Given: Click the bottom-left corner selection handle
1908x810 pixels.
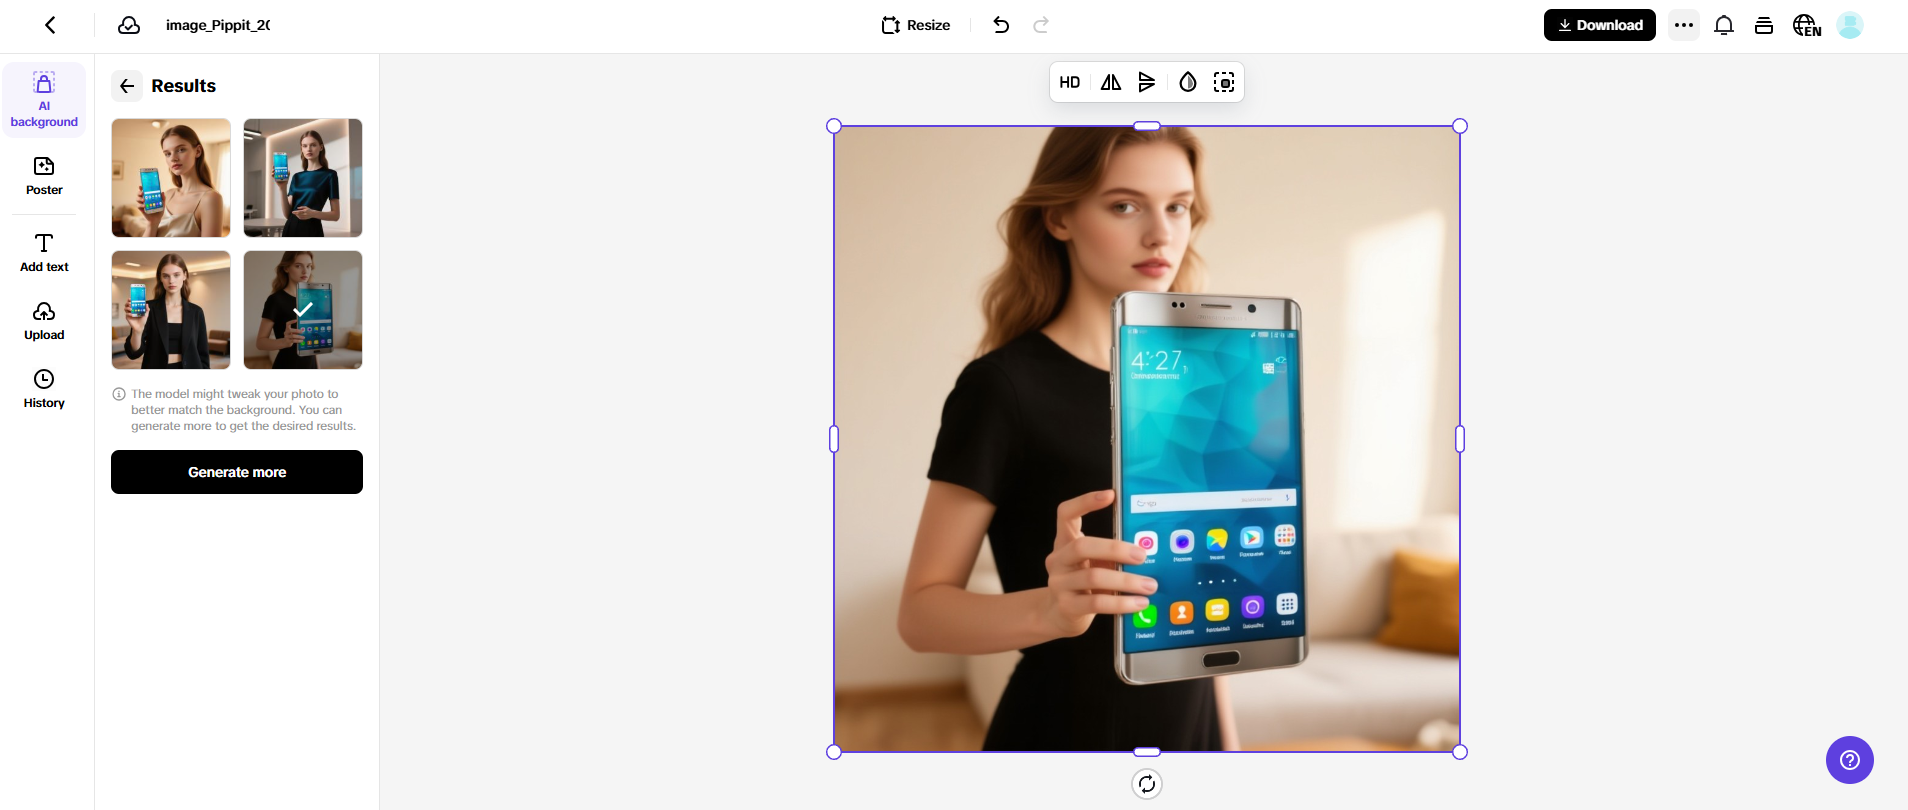Looking at the screenshot, I should (834, 752).
